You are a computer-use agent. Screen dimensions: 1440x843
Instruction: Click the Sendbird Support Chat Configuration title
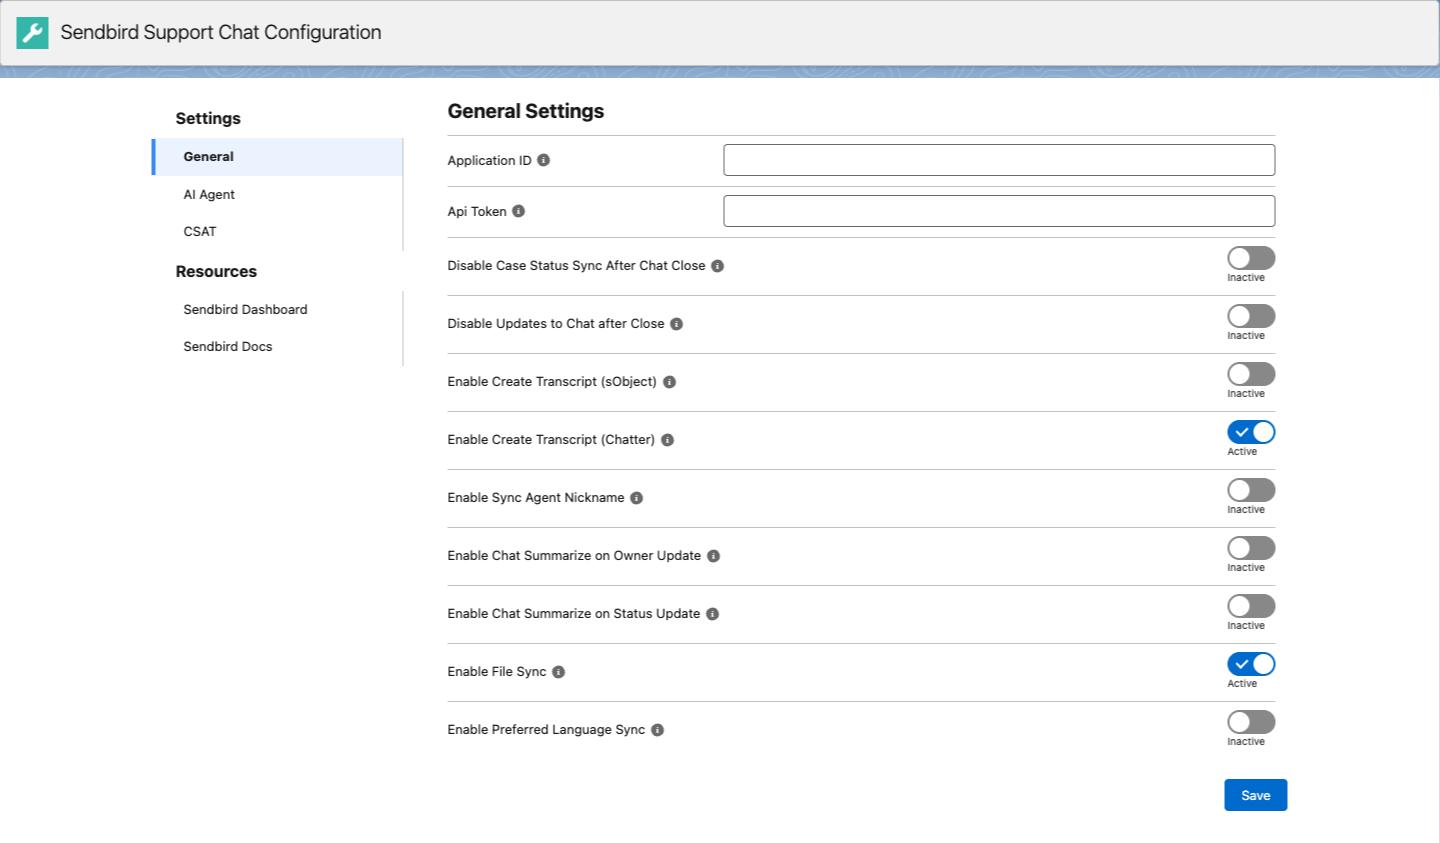(221, 32)
